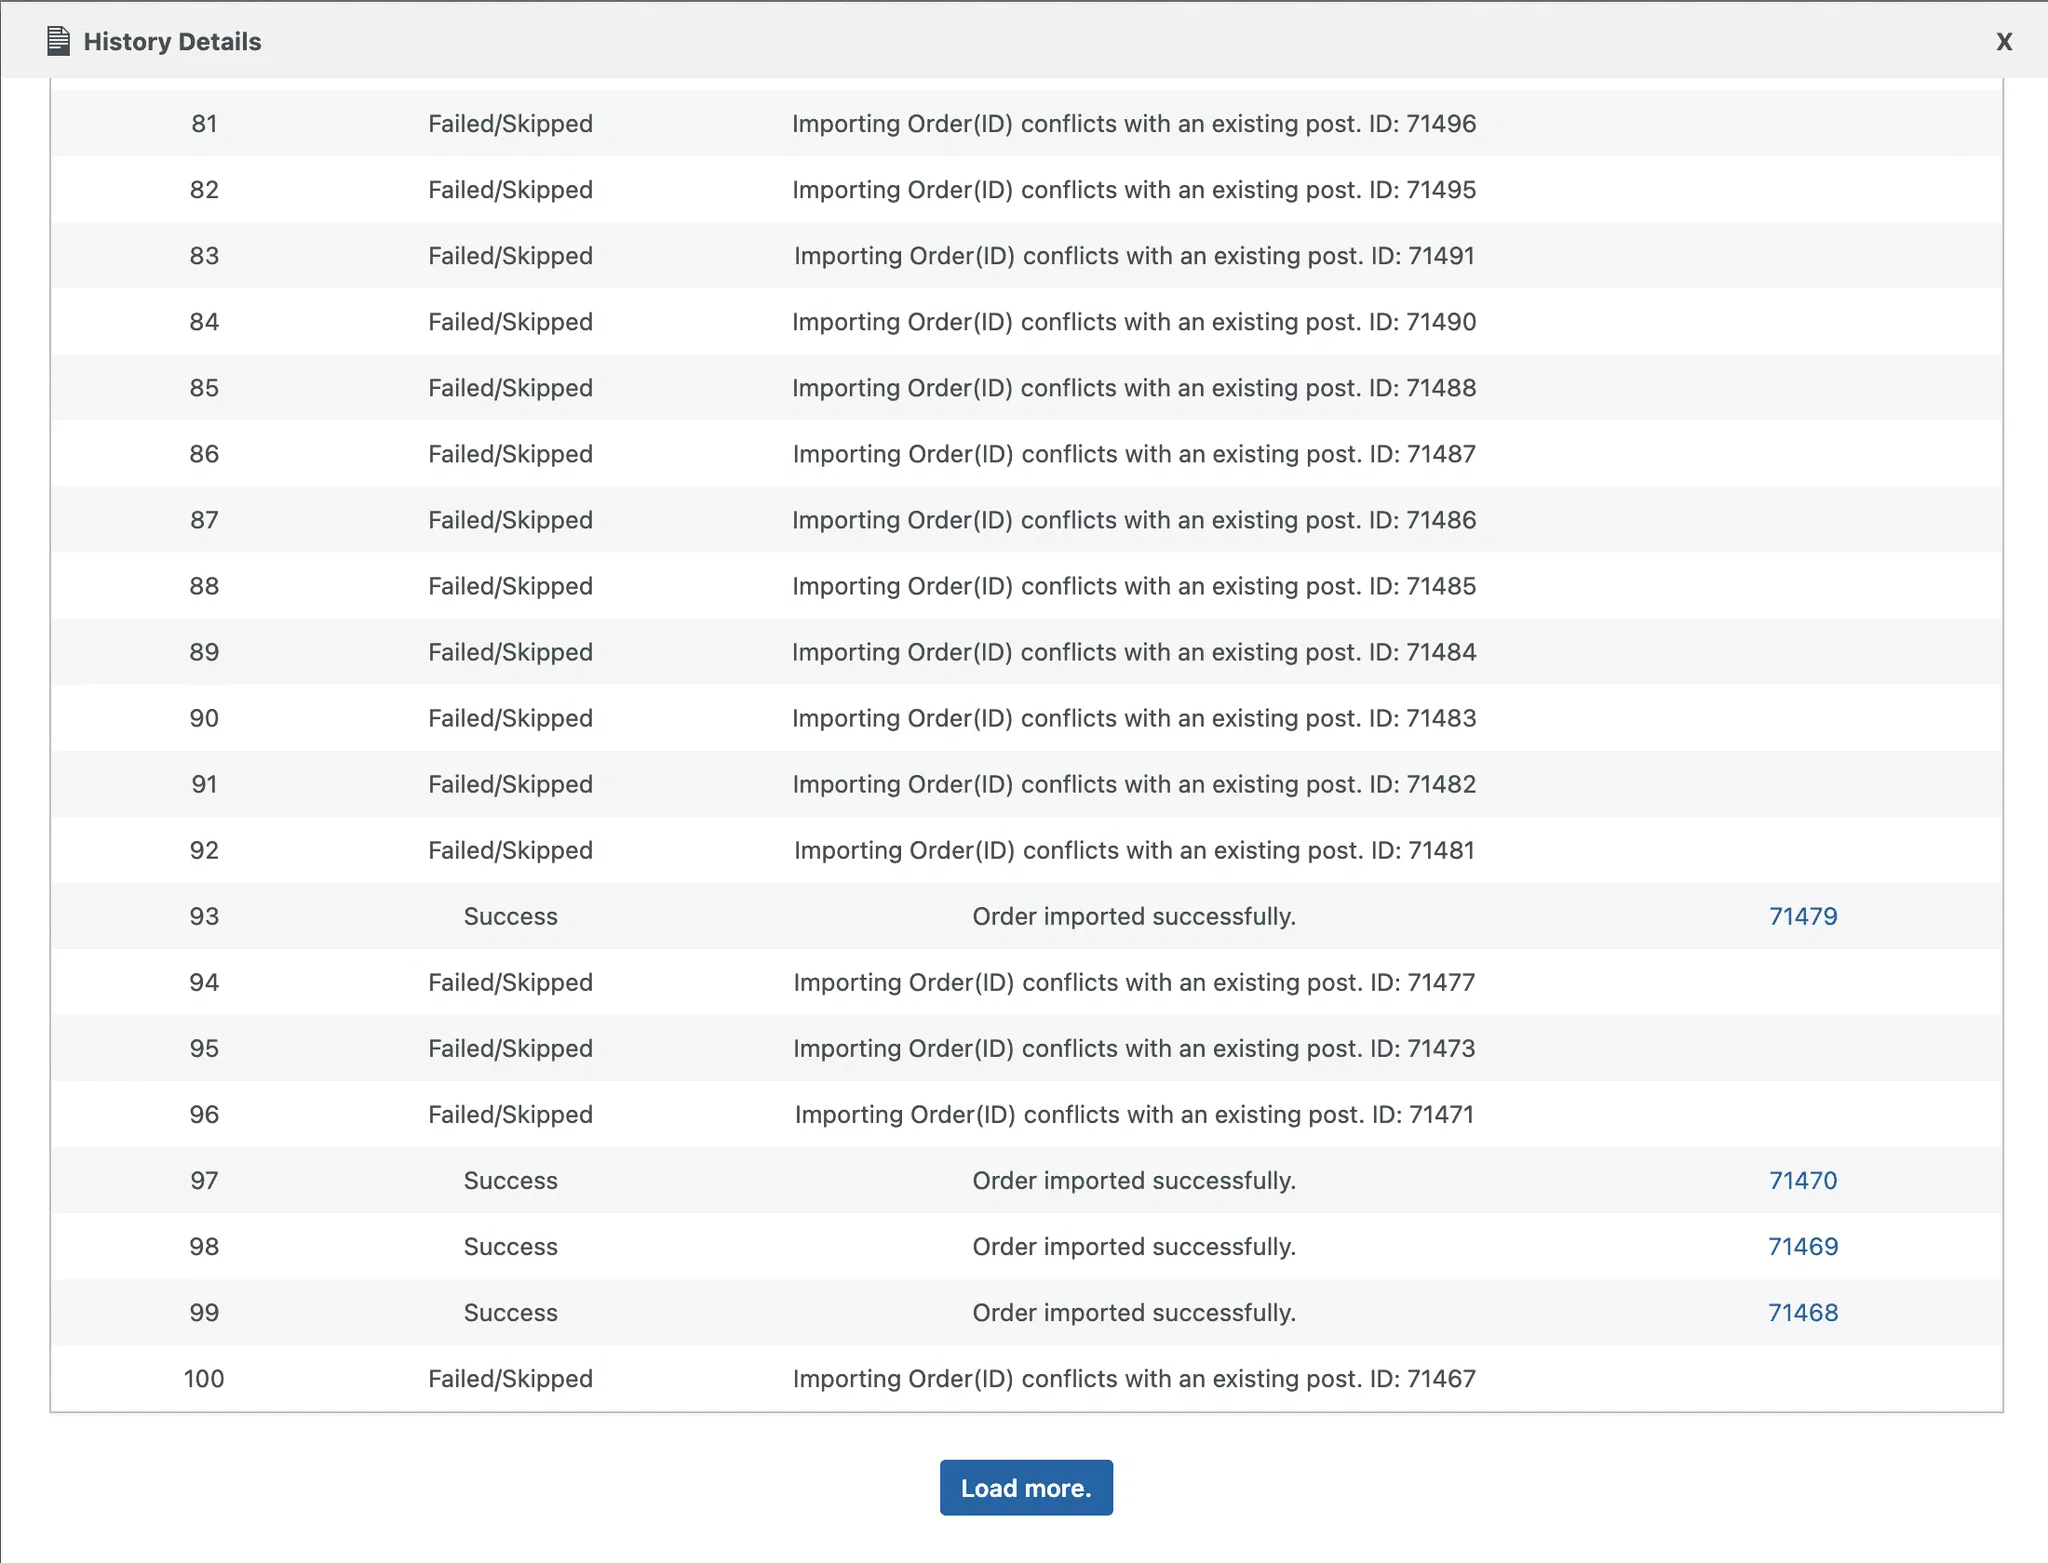Select row number 100
This screenshot has width=2048, height=1563.
click(x=204, y=1378)
